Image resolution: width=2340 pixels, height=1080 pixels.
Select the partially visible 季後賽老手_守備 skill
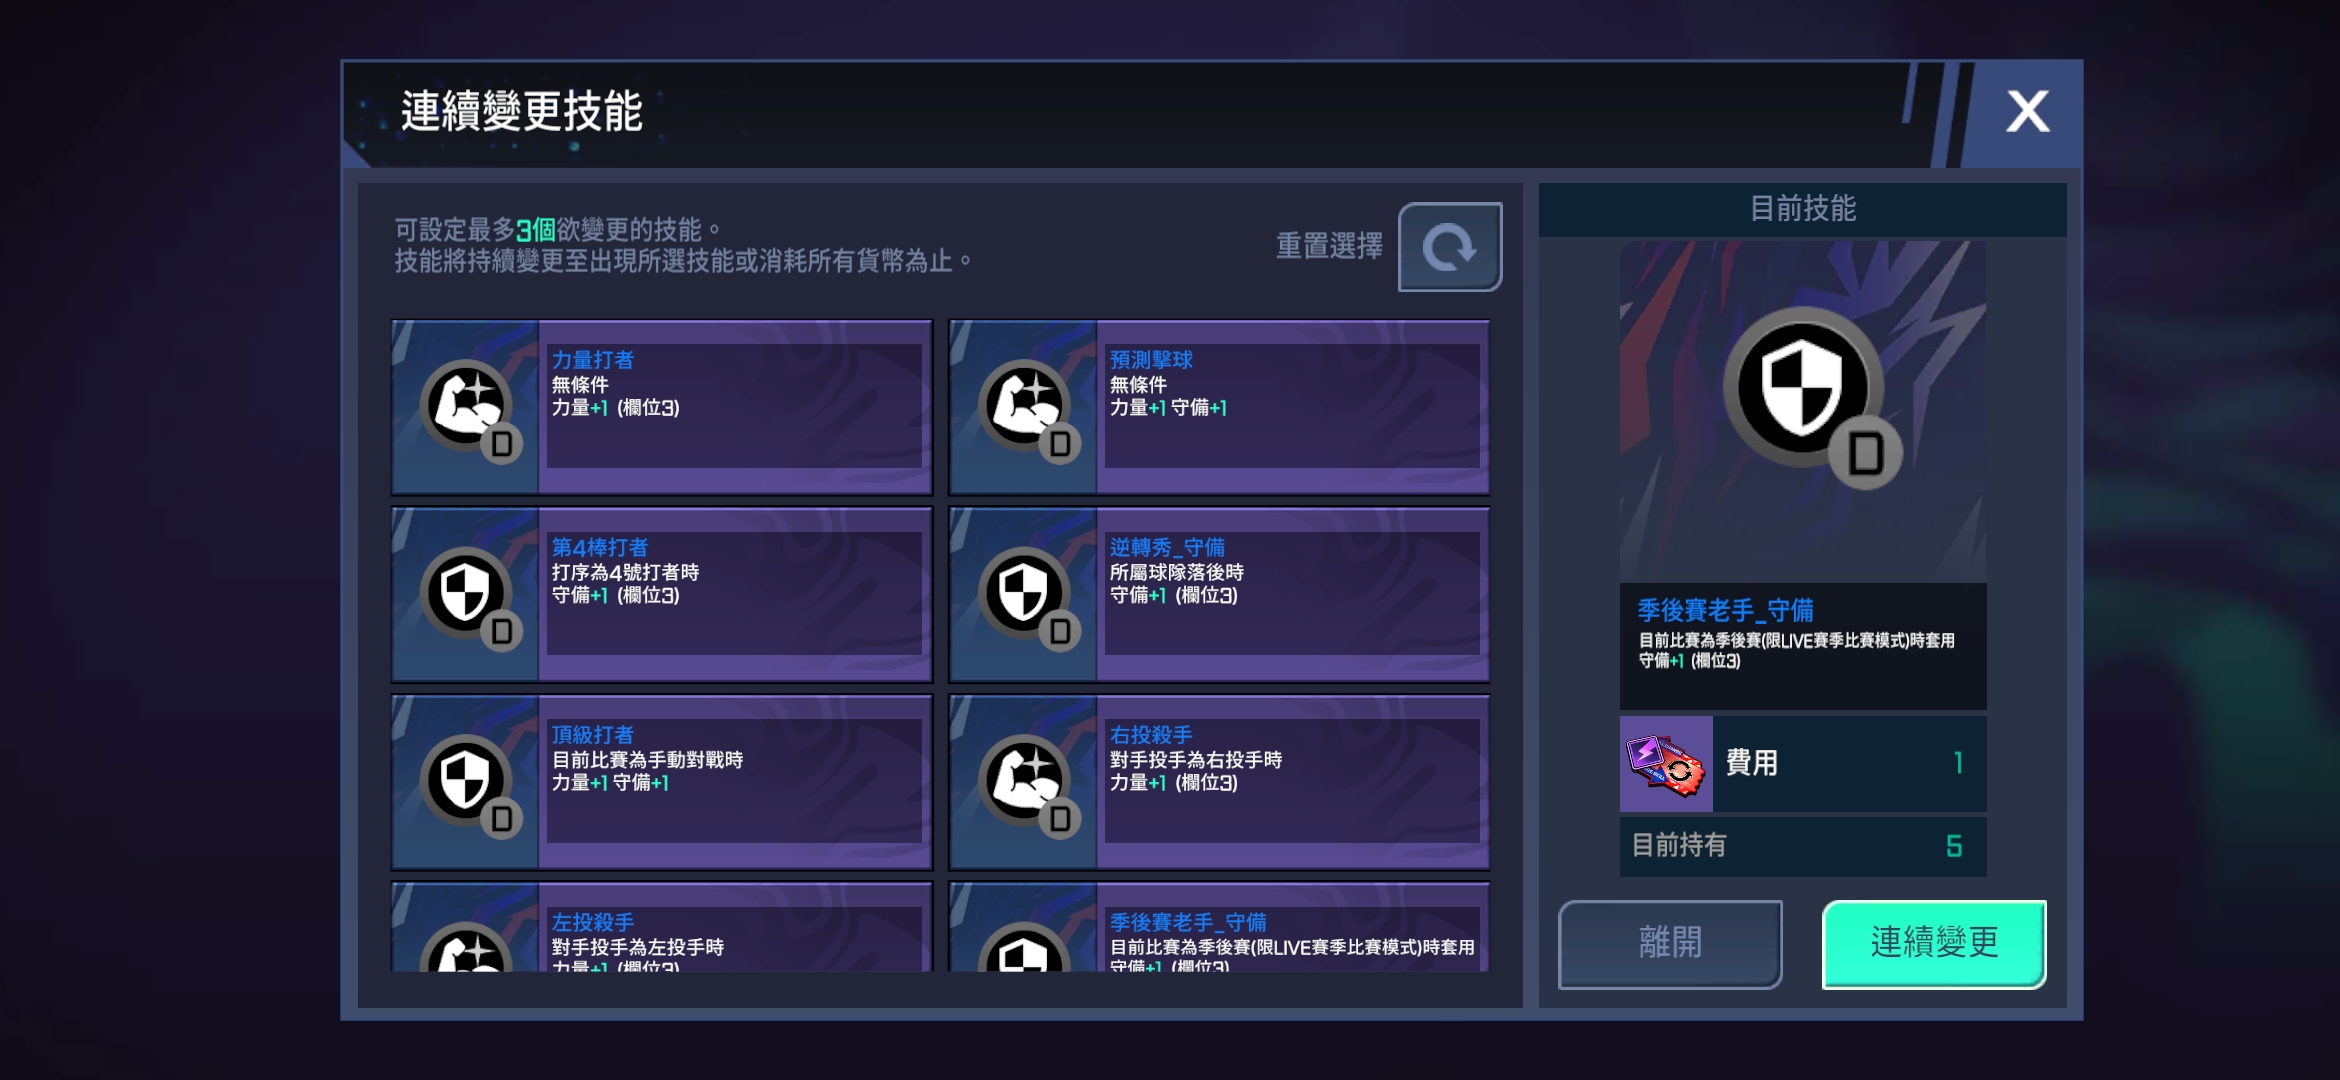(x=1219, y=927)
